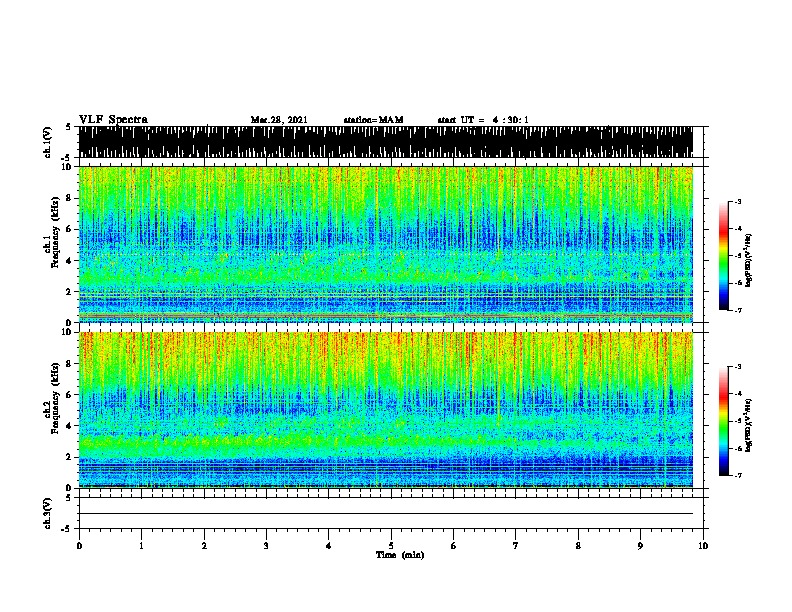Image resolution: width=792 pixels, height=612 pixels.
Task: Click the 4 kHz tick label of ch.2
Action: click(x=69, y=426)
